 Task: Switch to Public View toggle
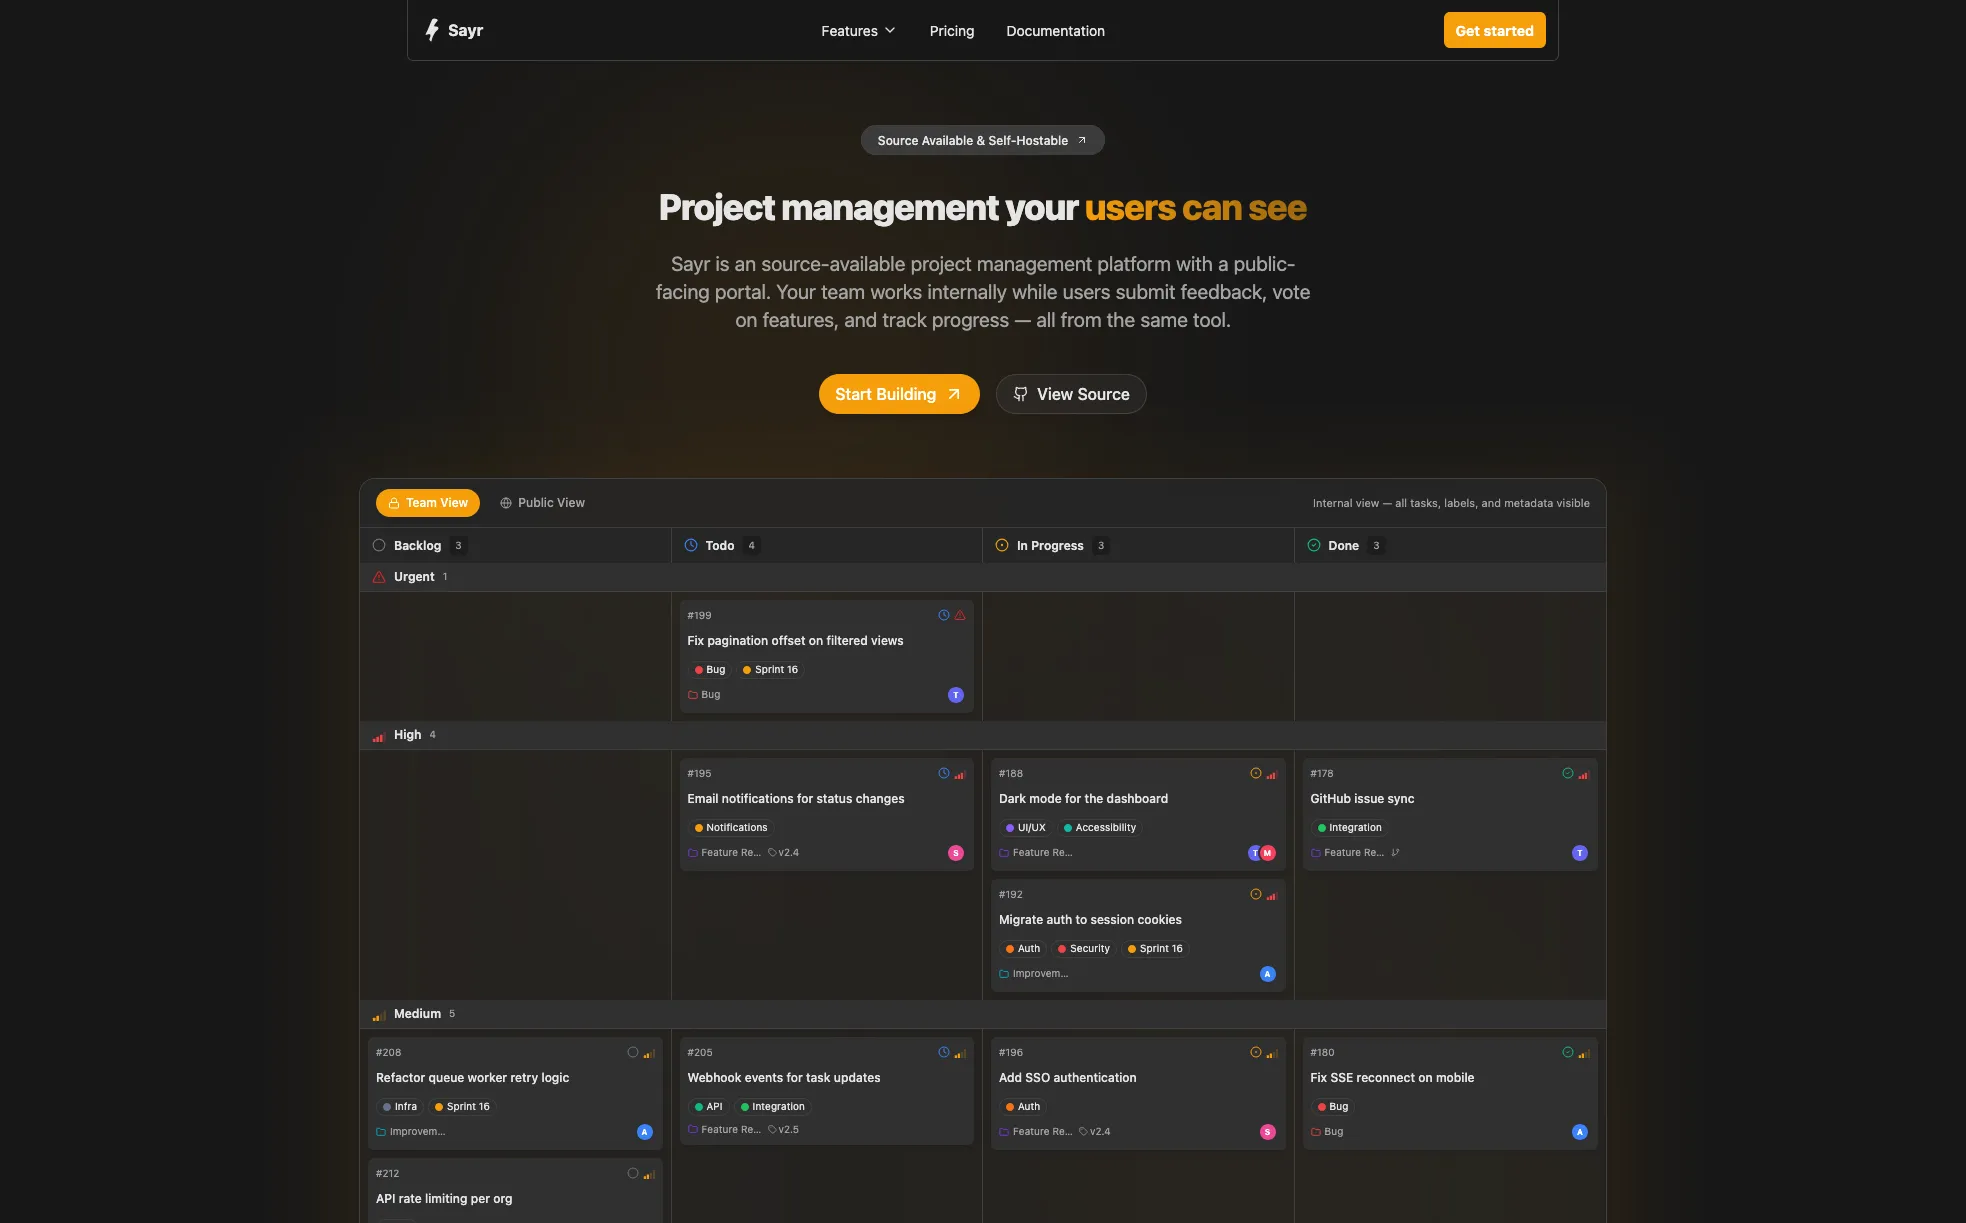click(x=542, y=503)
